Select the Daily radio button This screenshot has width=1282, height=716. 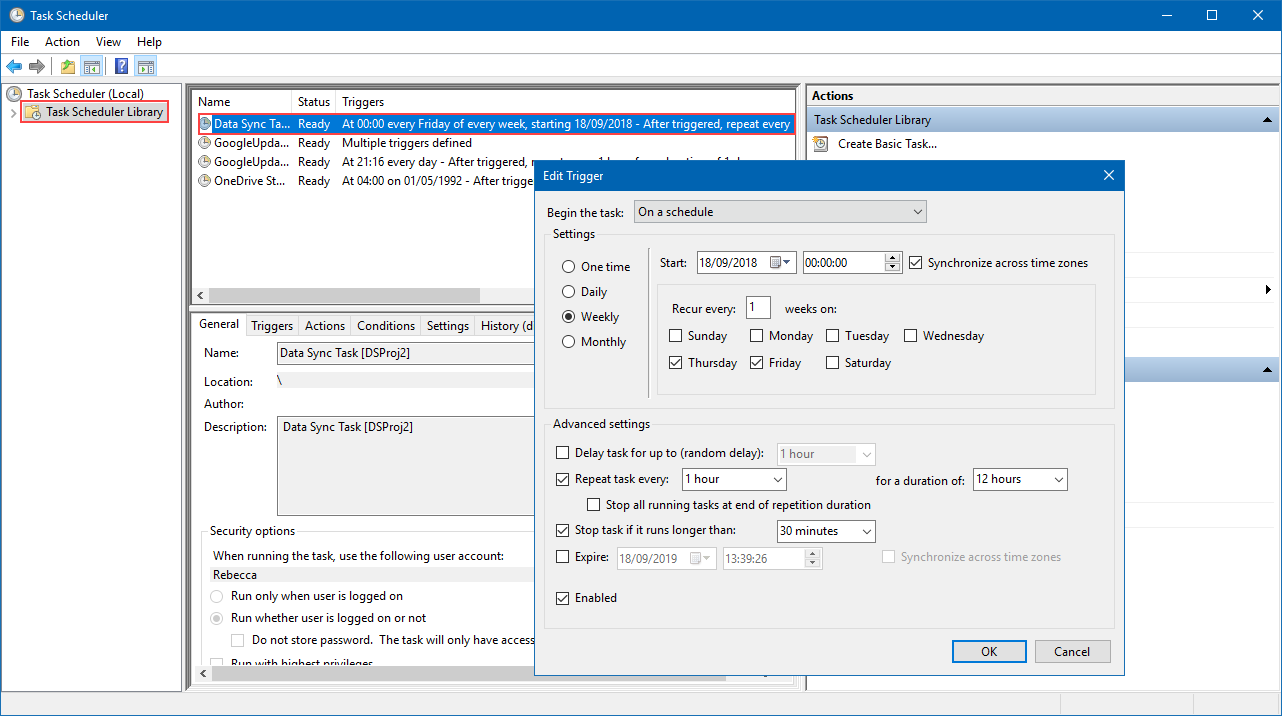(569, 292)
